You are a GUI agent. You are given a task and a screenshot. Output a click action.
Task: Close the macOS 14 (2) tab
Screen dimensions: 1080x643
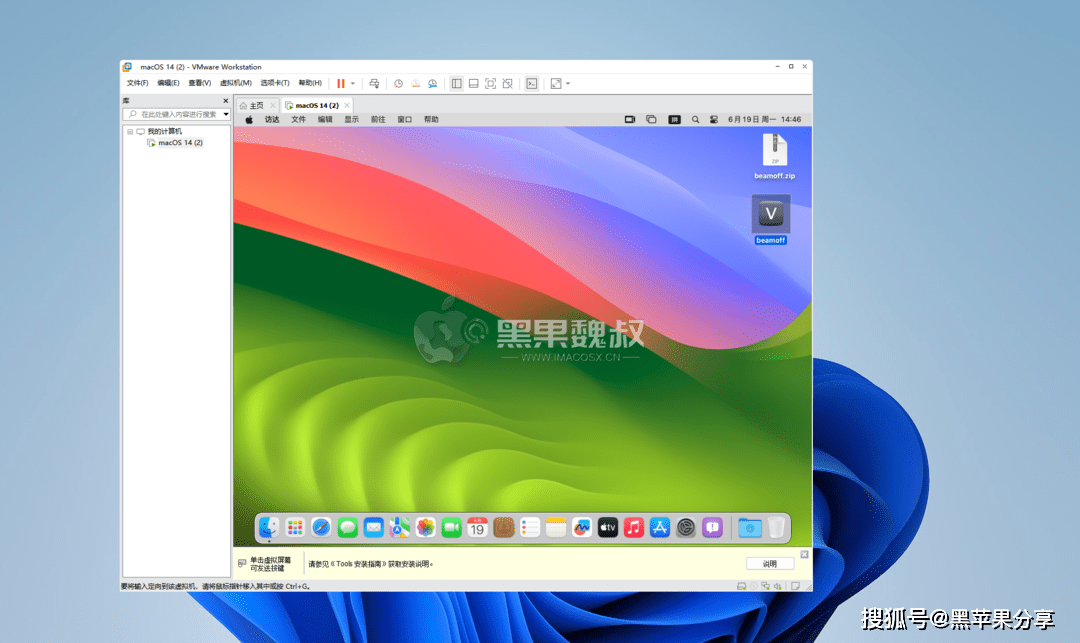click(x=347, y=105)
